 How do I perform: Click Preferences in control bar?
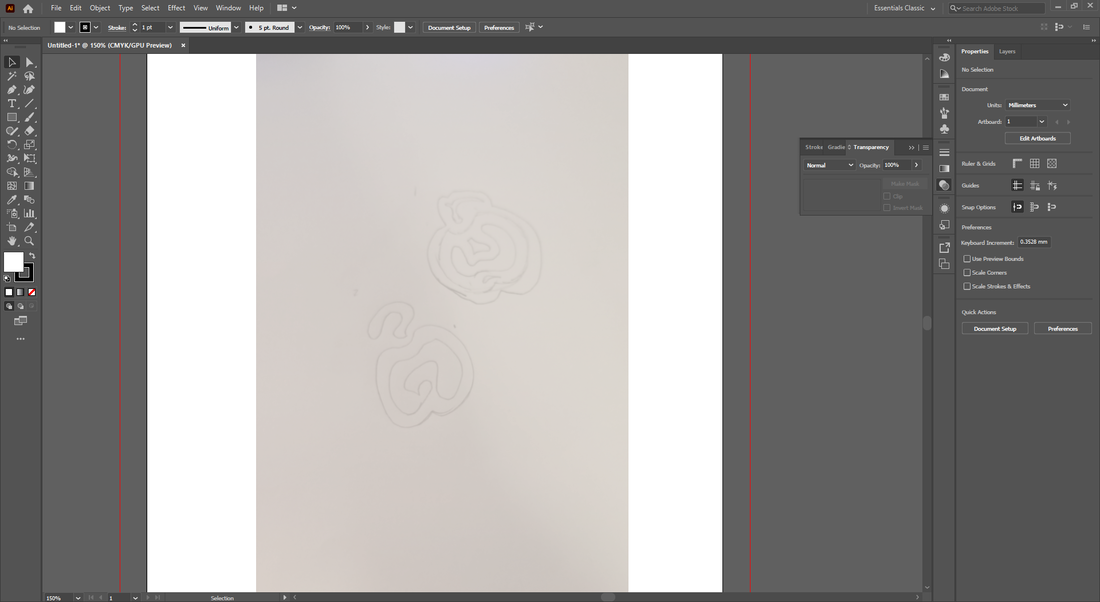pyautogui.click(x=499, y=27)
